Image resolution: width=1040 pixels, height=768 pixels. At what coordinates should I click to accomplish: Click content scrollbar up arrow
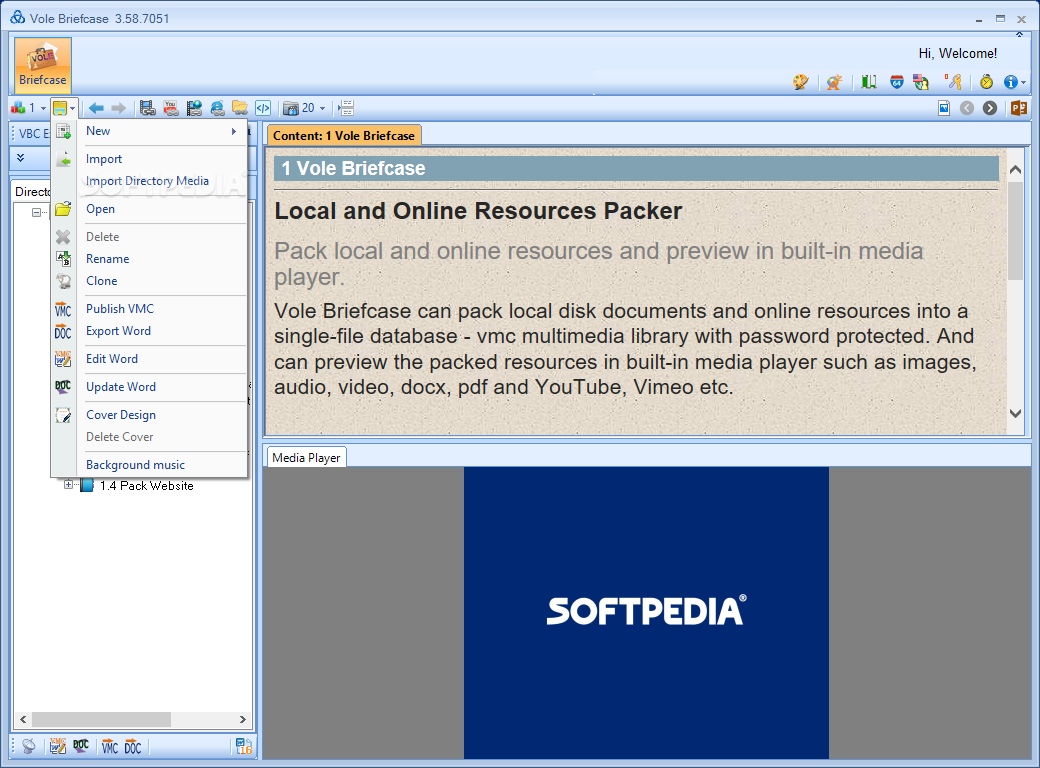(1015, 170)
